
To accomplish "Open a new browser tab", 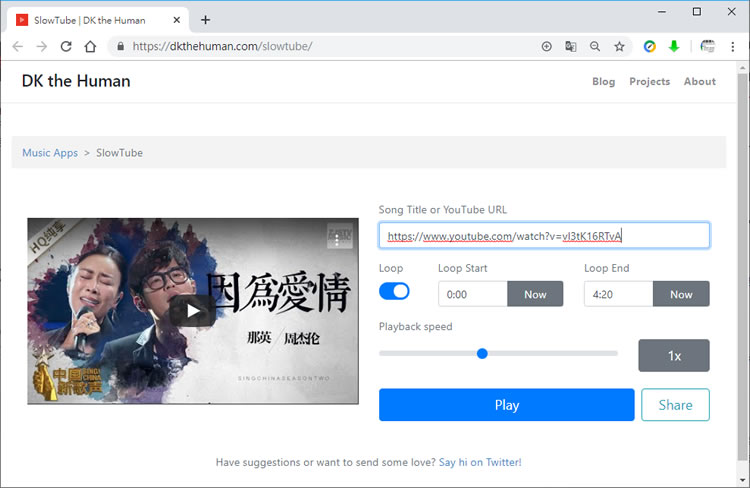I will (x=205, y=20).
